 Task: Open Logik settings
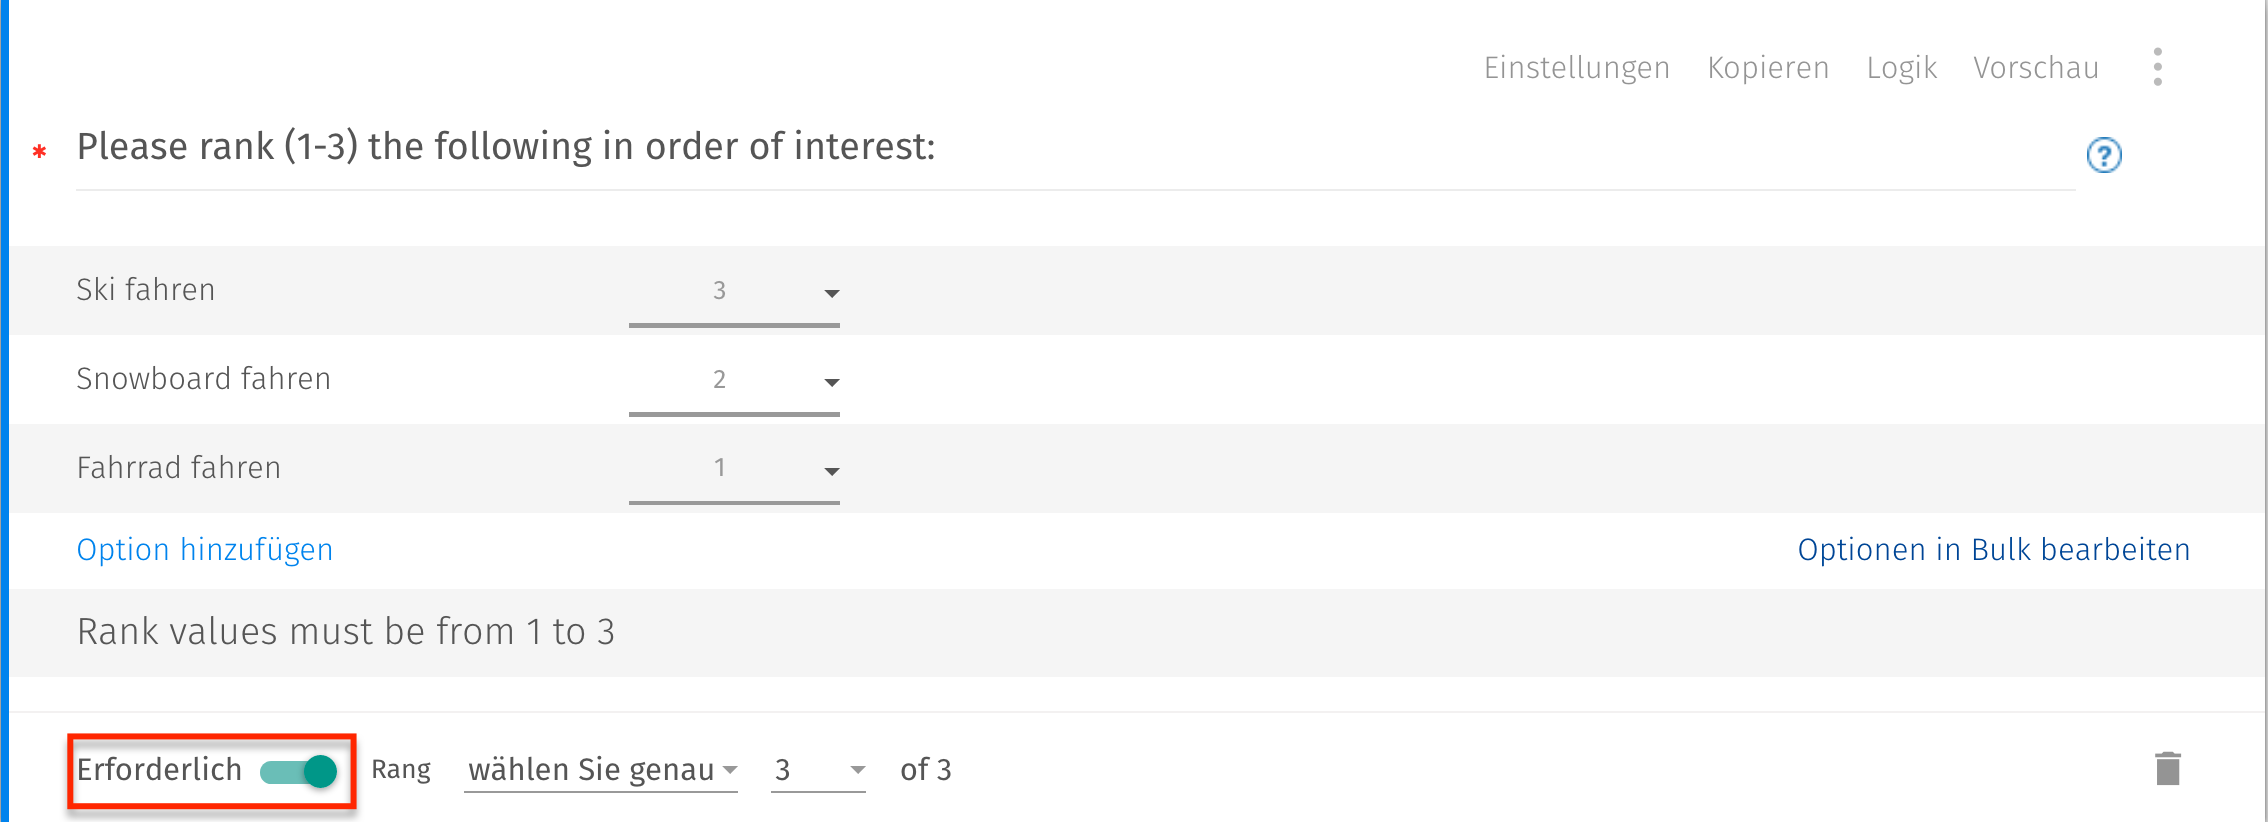tap(1900, 67)
